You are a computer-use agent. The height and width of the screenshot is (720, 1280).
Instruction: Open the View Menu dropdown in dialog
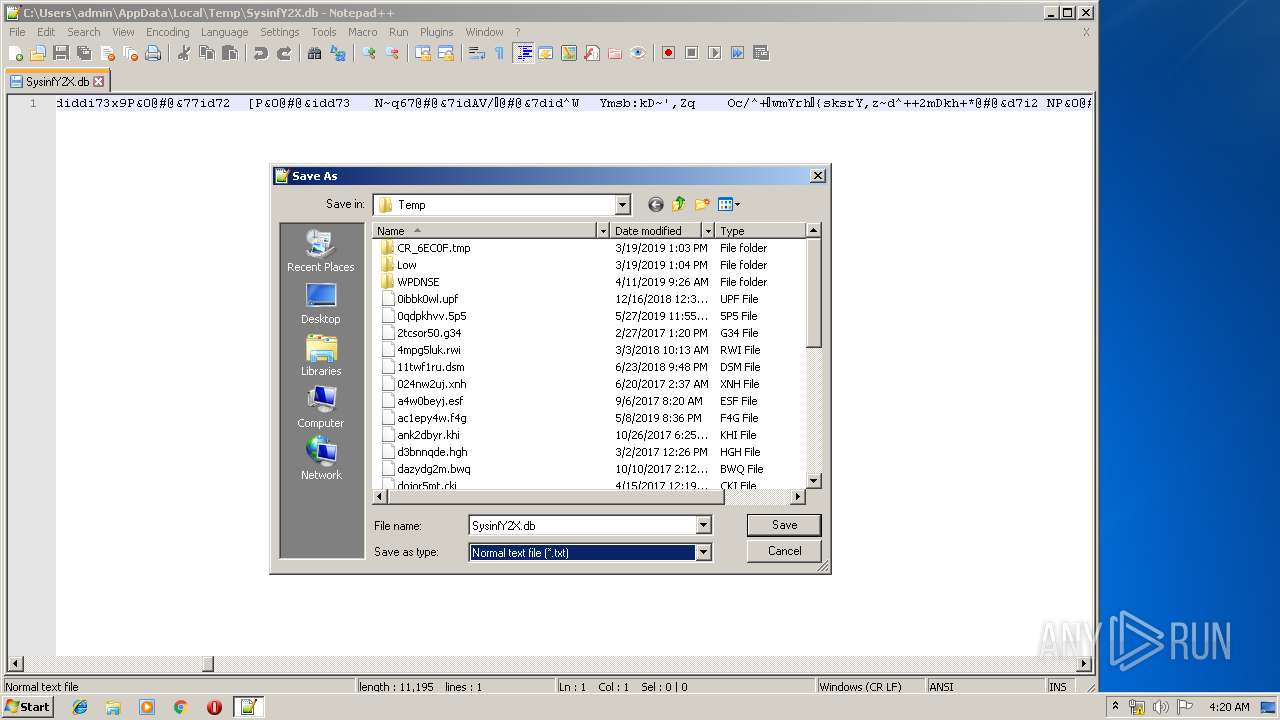click(x=729, y=204)
